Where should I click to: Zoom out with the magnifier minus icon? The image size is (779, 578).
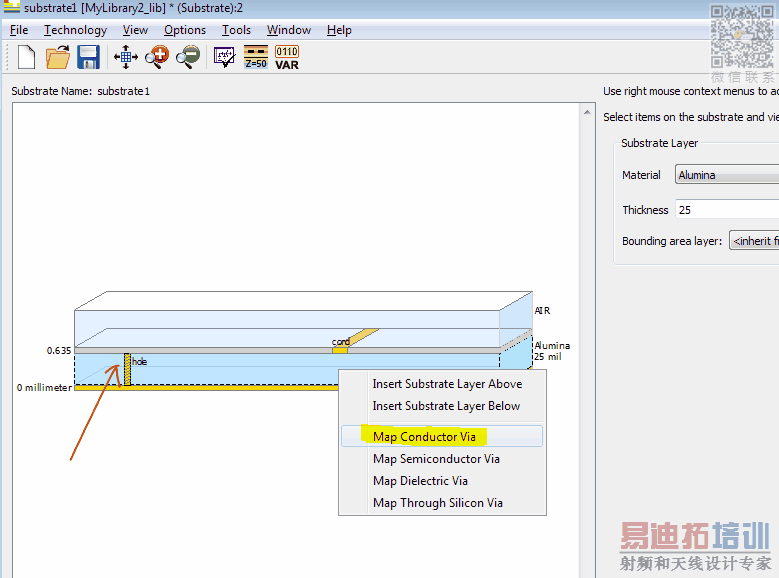(188, 57)
